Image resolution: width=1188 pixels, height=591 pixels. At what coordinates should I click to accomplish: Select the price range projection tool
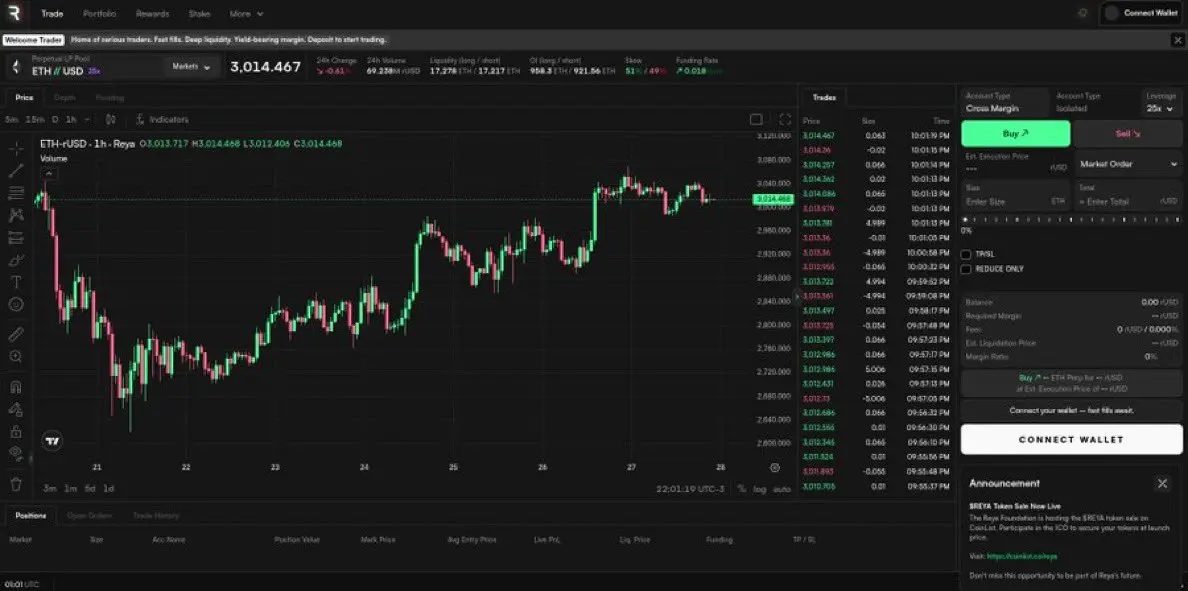point(15,237)
